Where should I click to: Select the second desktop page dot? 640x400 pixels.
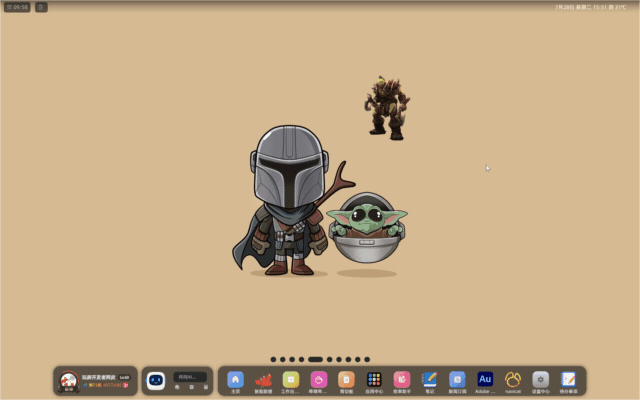[283, 360]
